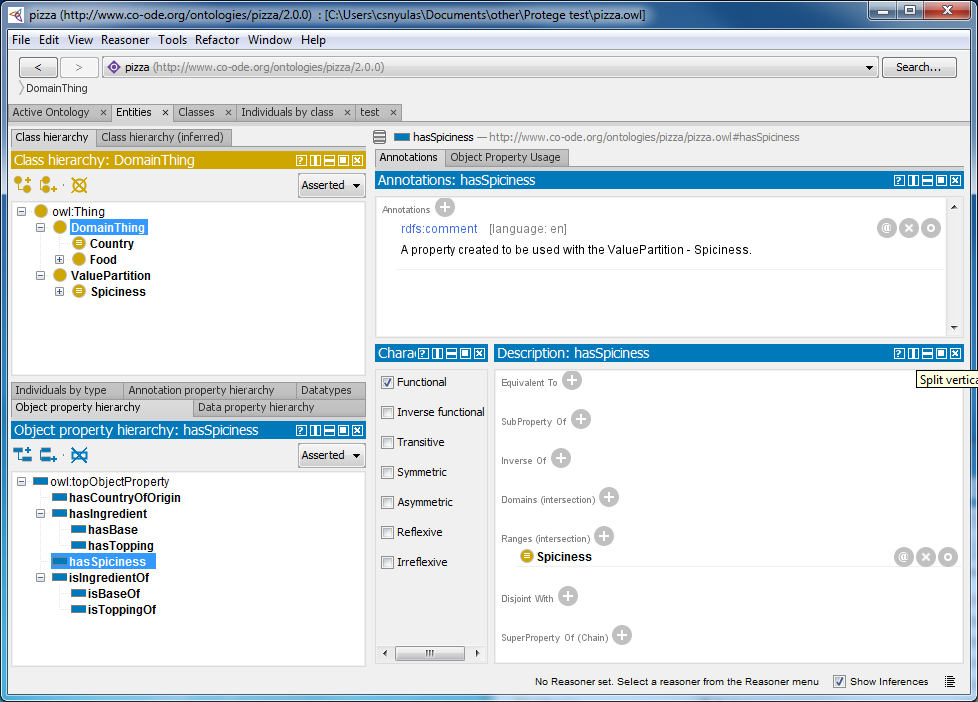This screenshot has height=702, width=978.
Task: Toggle the Show Inferences checkbox
Action: [839, 681]
